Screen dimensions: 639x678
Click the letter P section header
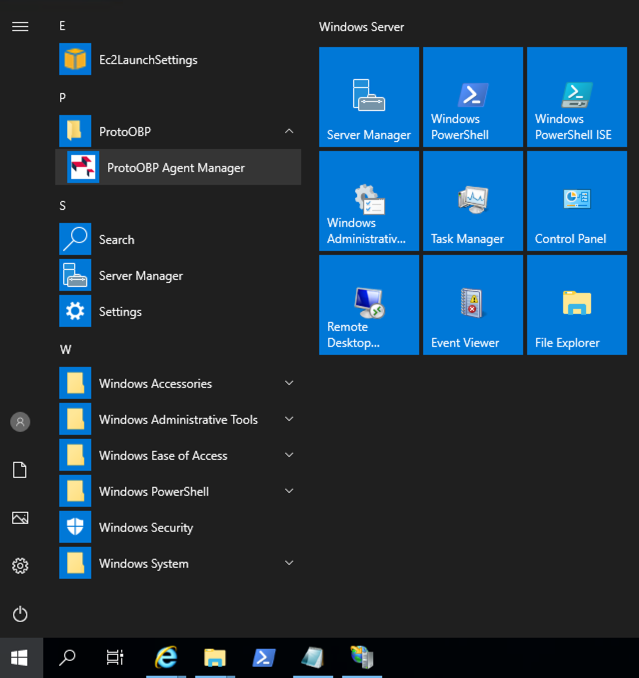pyautogui.click(x=62, y=98)
